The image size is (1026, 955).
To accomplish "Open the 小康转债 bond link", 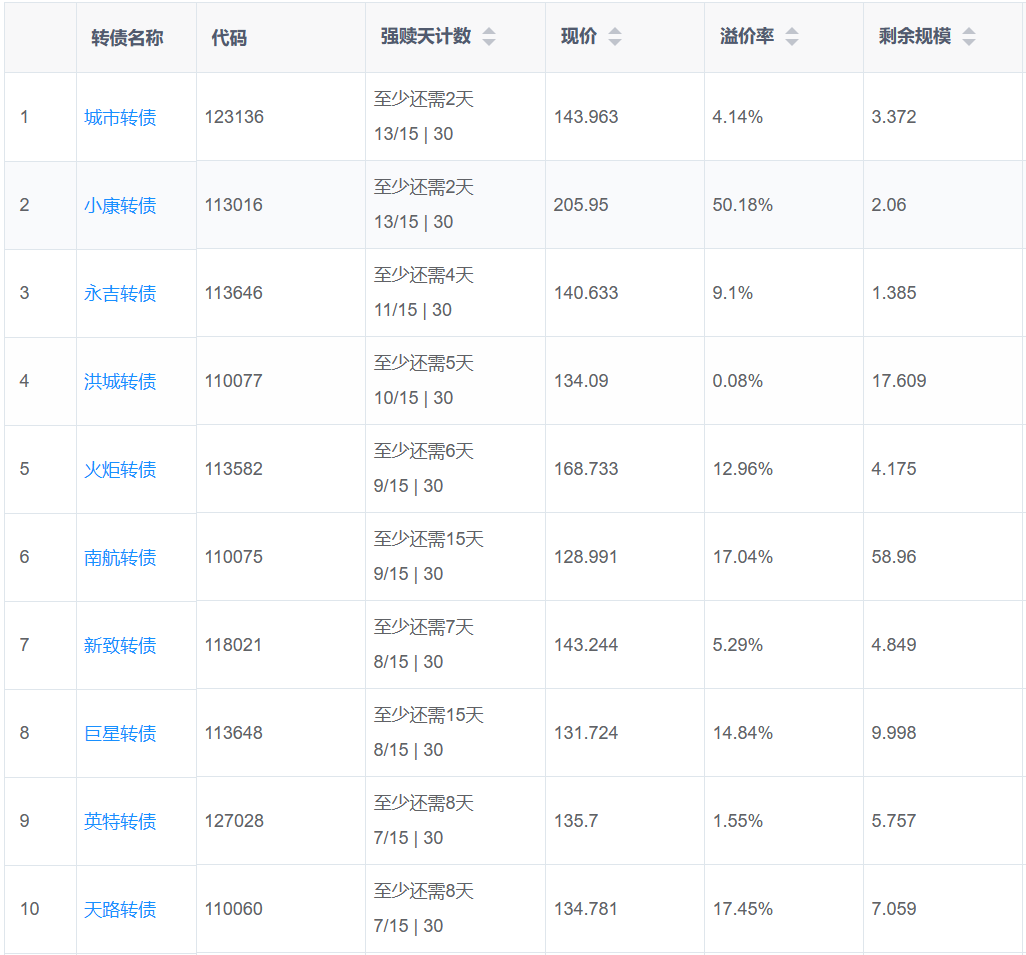I will [x=120, y=206].
